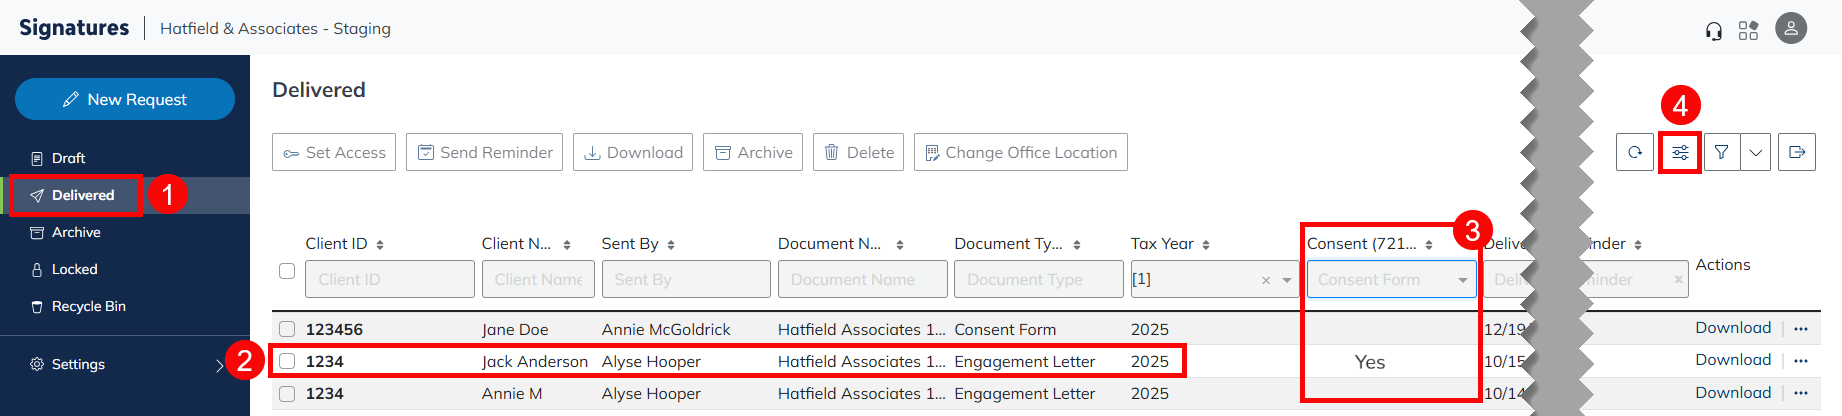
Task: Click the Client ID filter input field
Action: 389,280
